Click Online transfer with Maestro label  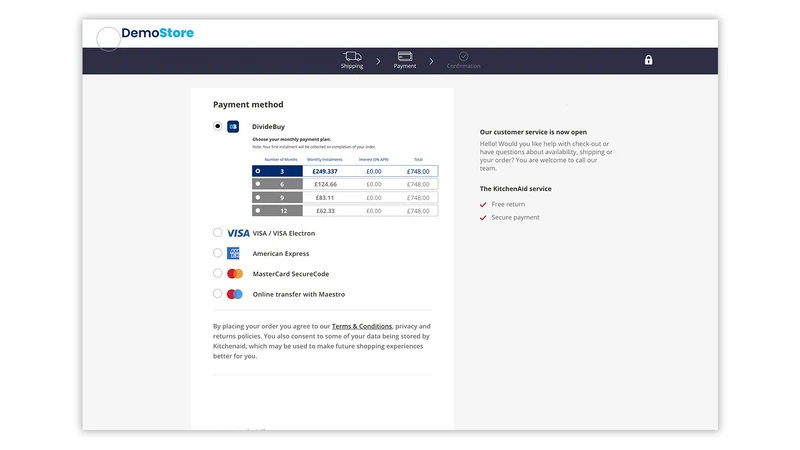click(x=298, y=294)
